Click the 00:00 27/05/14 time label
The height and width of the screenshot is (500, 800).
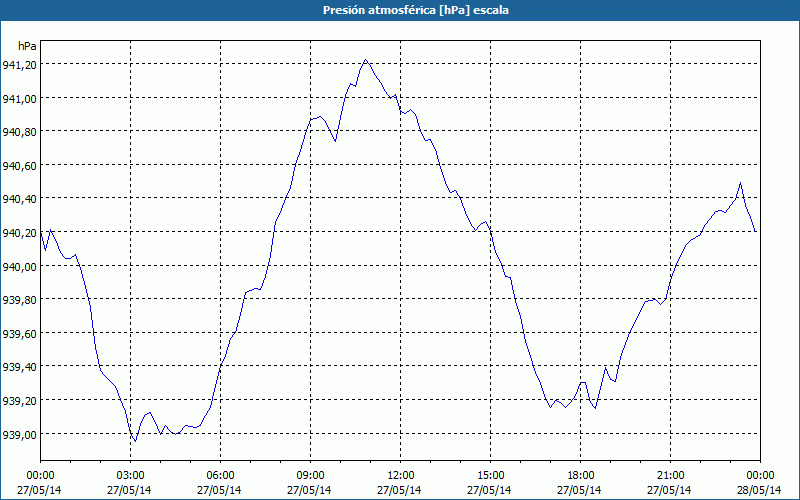point(39,483)
